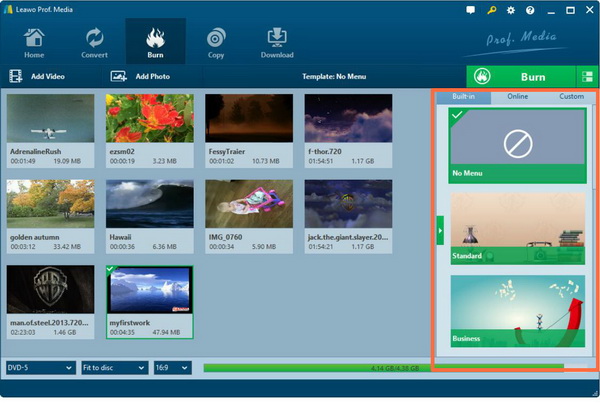Click the Template: No Menu label

(x=334, y=77)
